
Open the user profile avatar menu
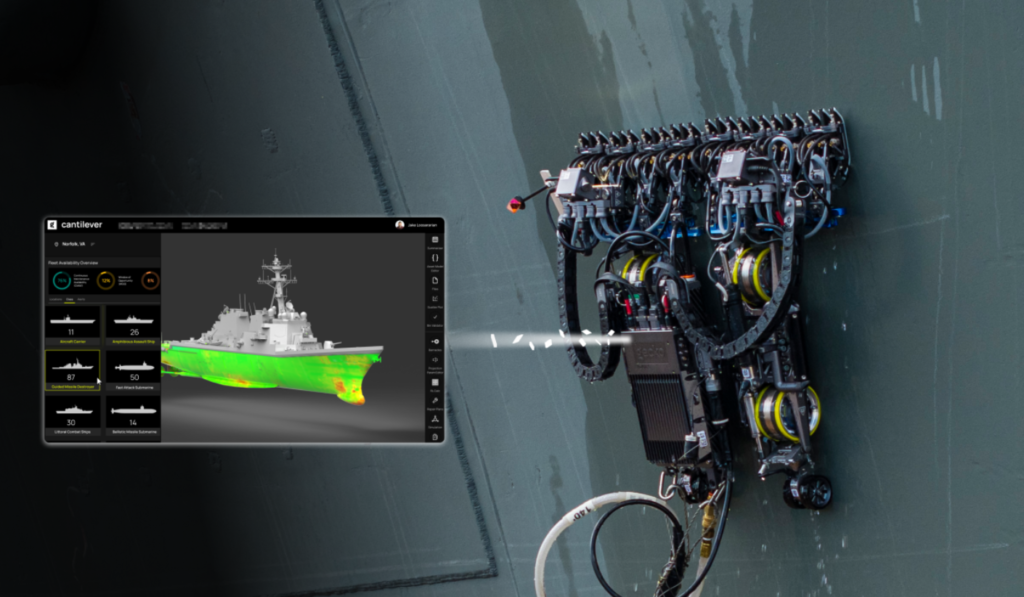tap(399, 225)
